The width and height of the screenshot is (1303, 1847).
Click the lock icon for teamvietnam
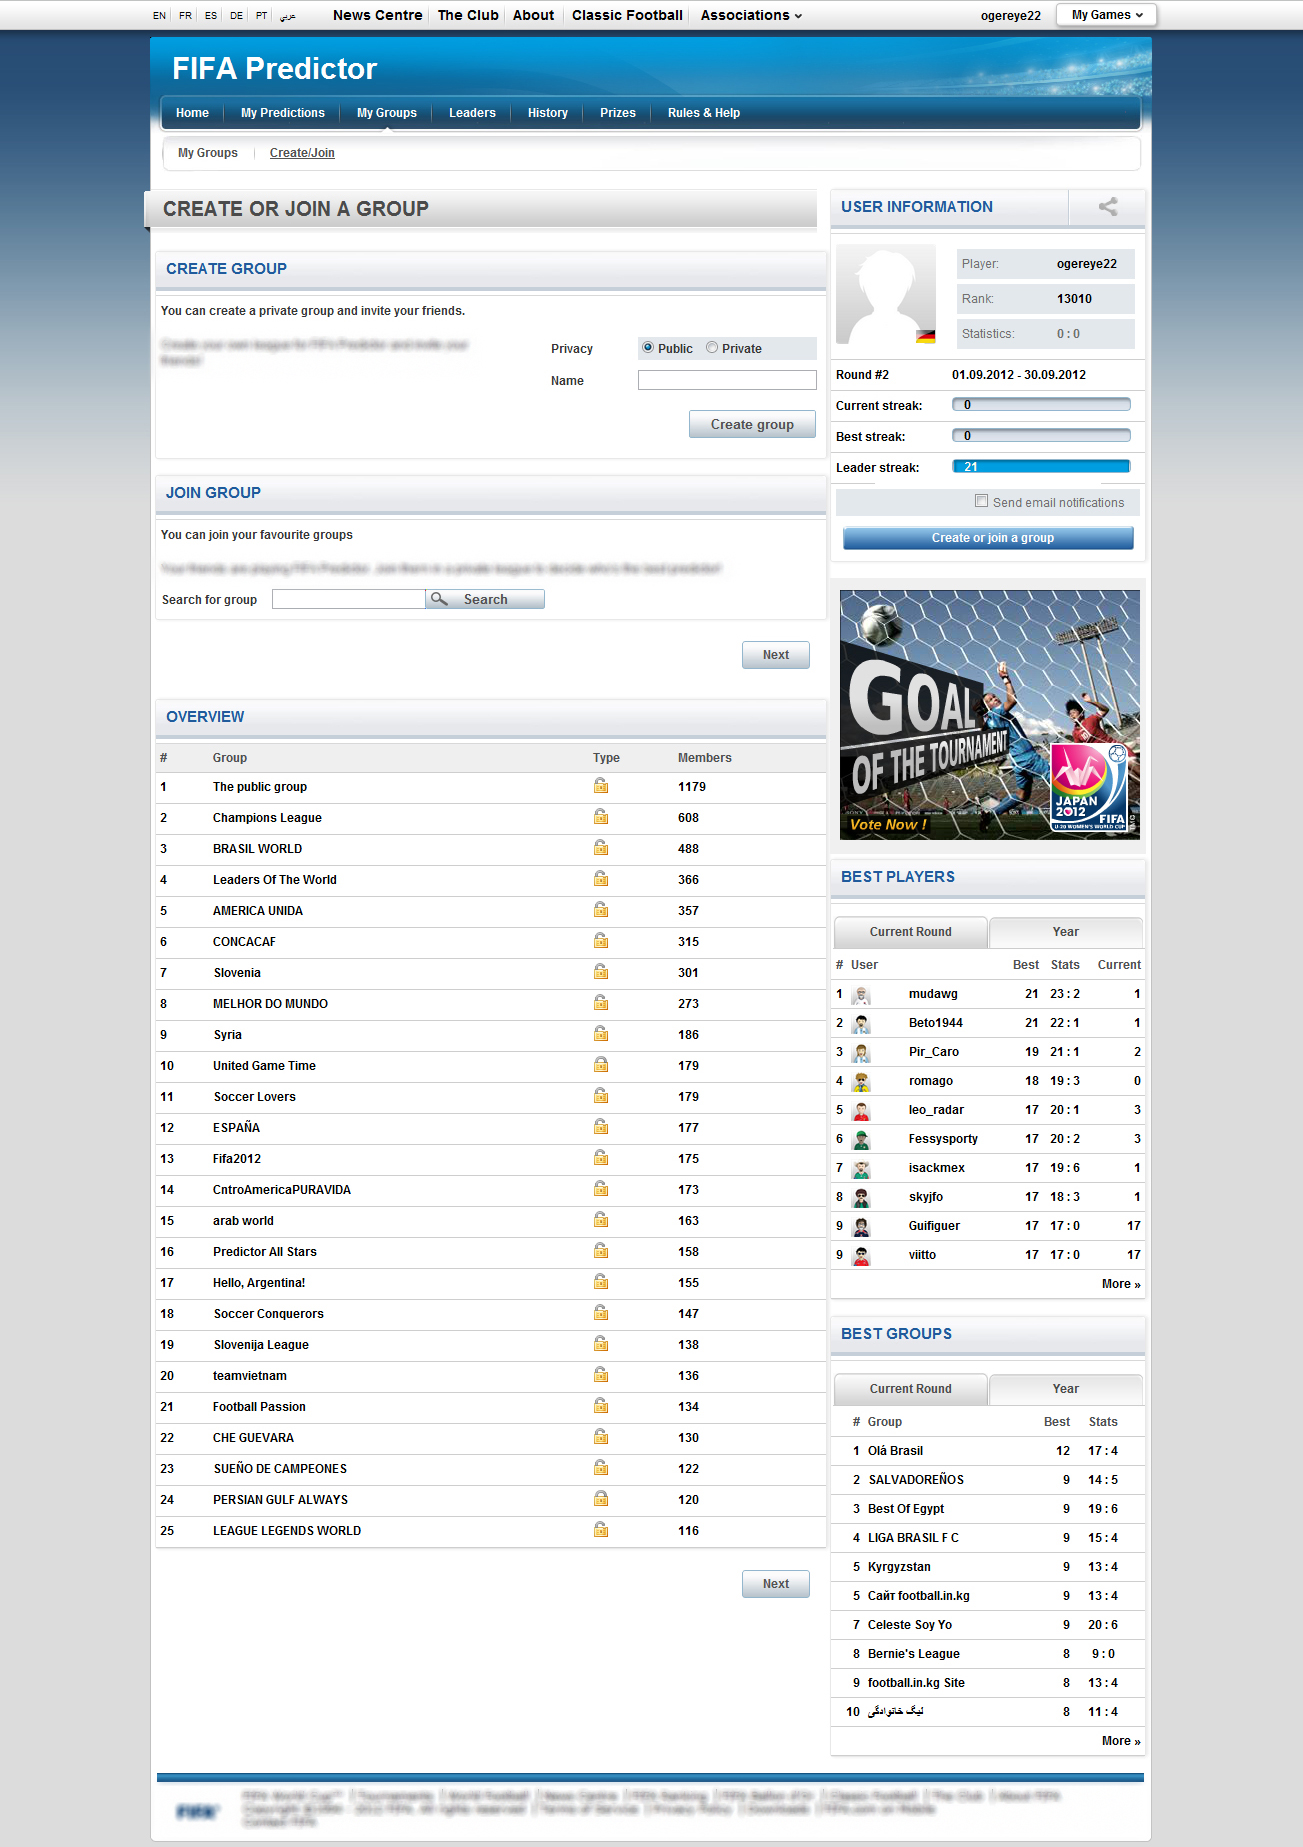click(601, 1375)
